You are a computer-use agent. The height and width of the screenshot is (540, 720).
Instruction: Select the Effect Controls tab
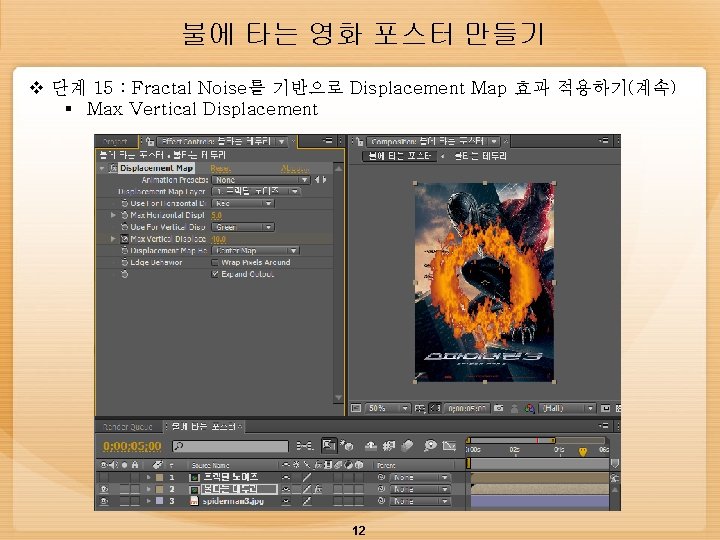click(216, 141)
